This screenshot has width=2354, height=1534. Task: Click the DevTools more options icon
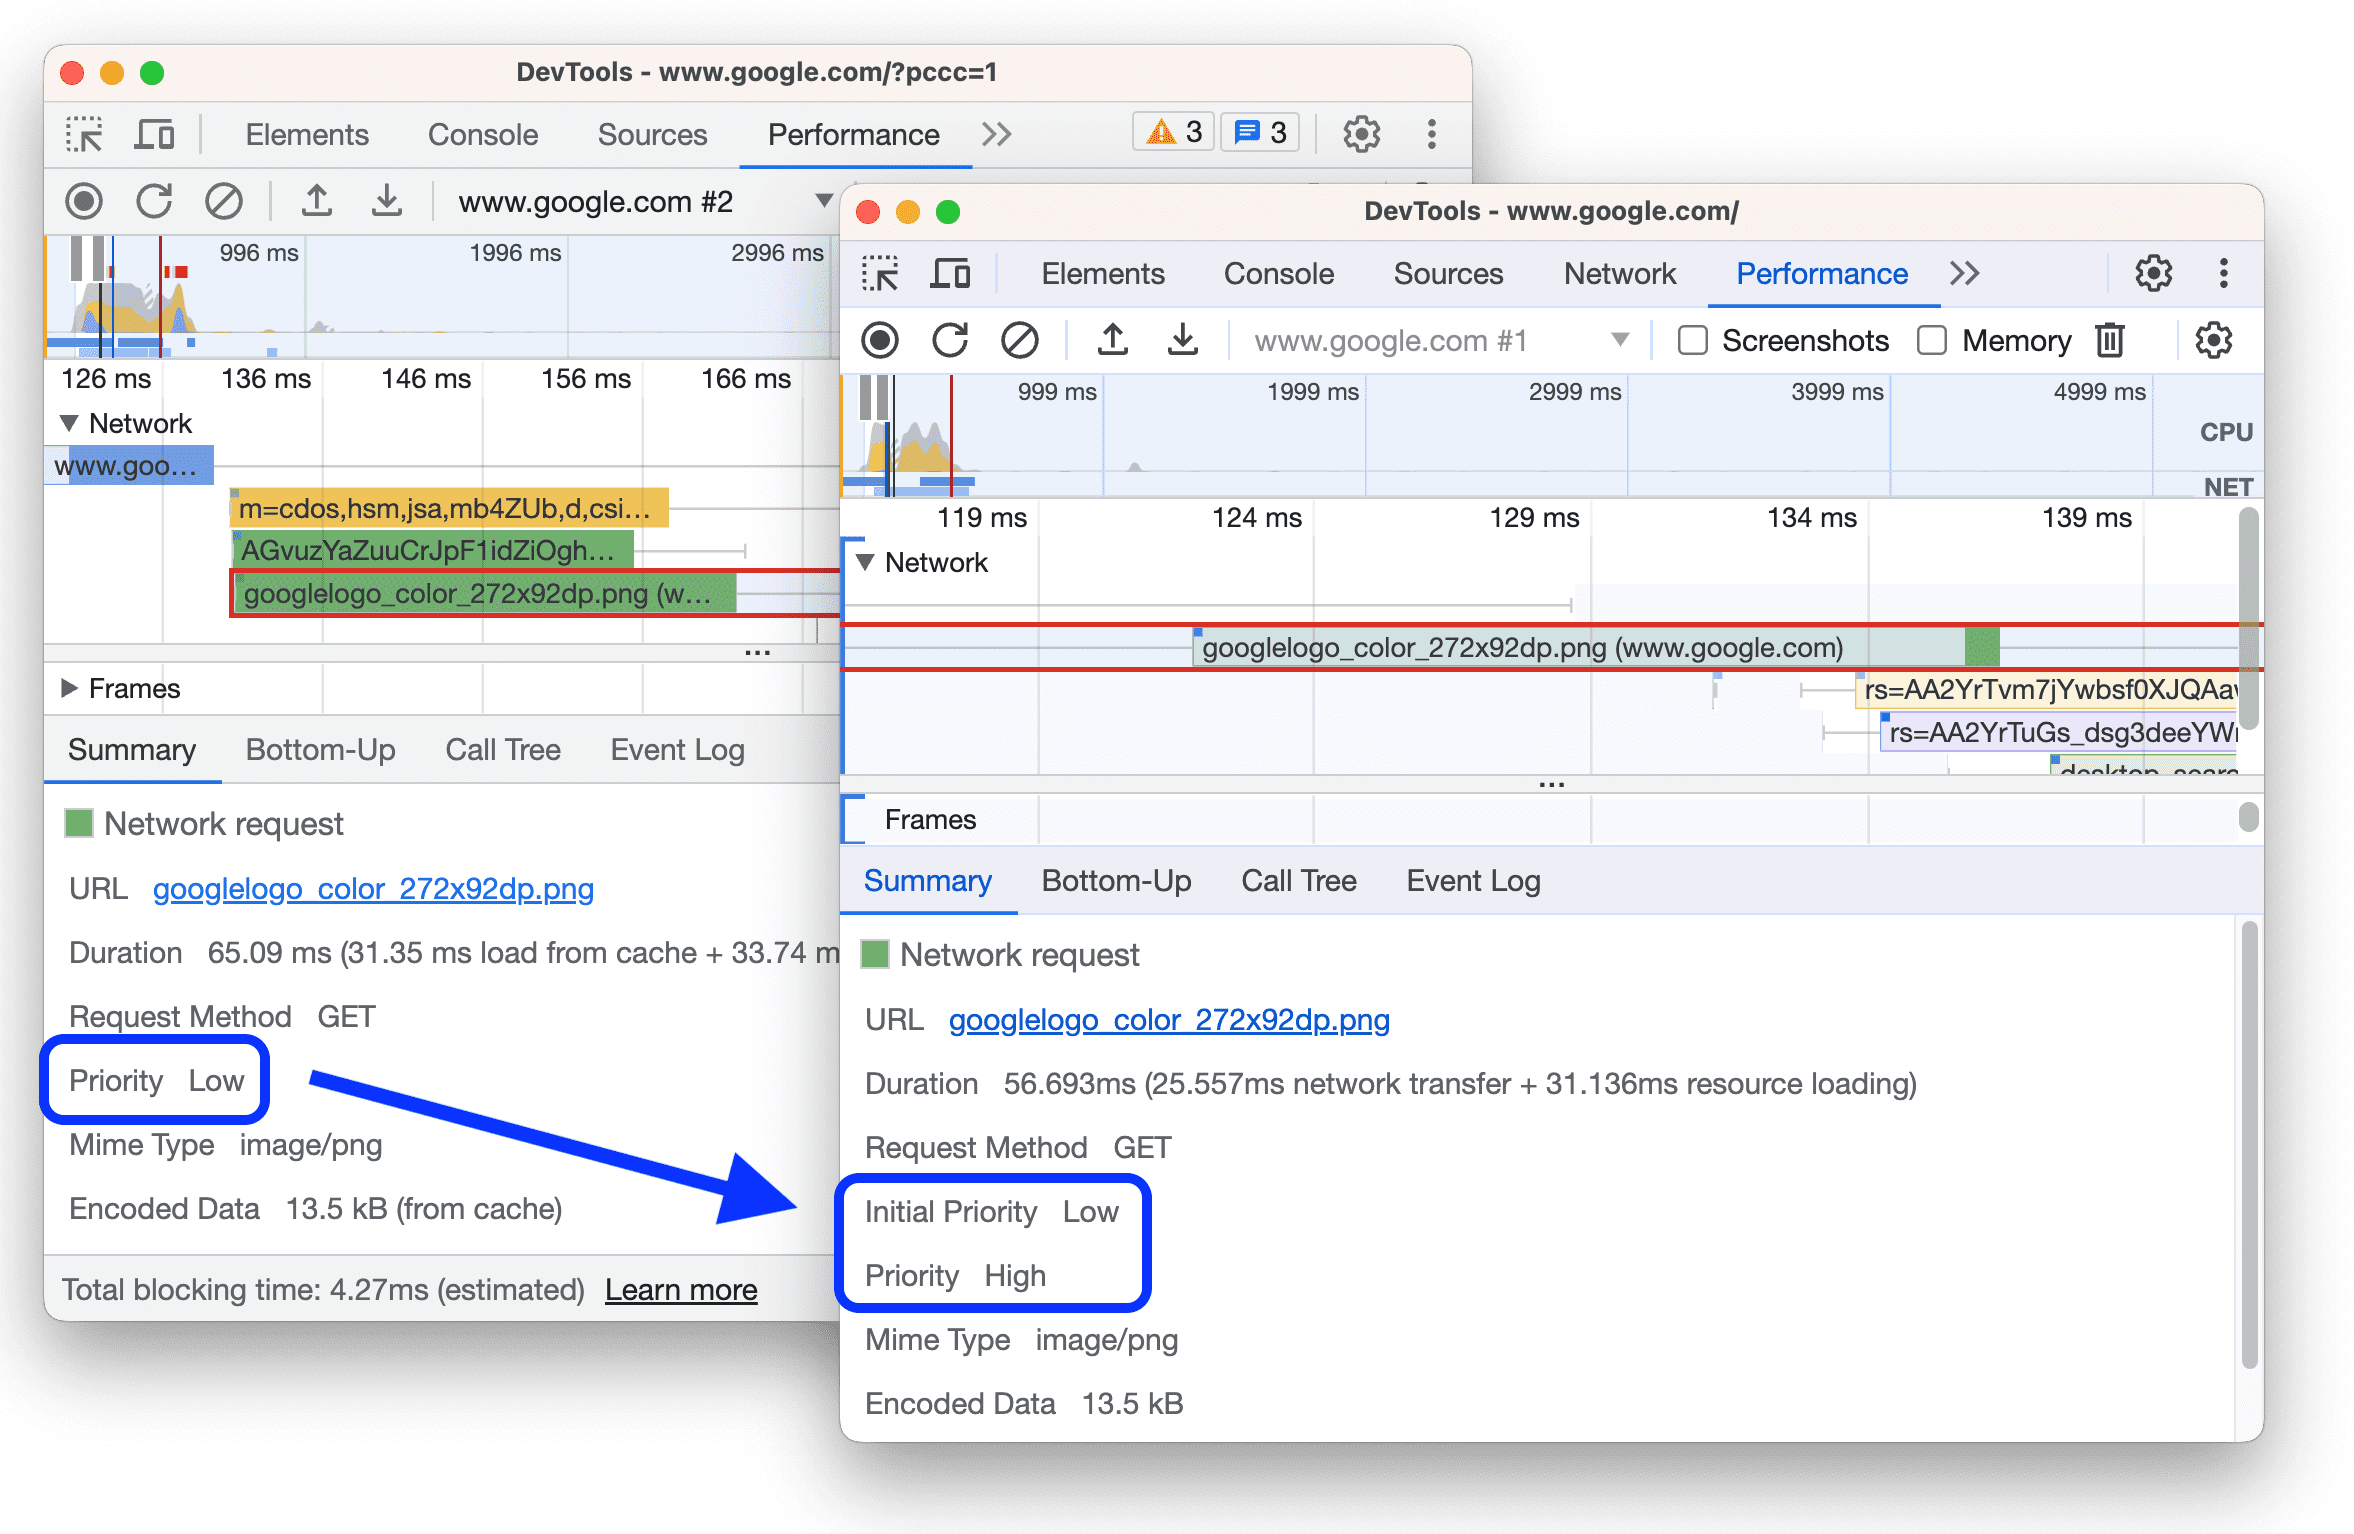point(2224,273)
